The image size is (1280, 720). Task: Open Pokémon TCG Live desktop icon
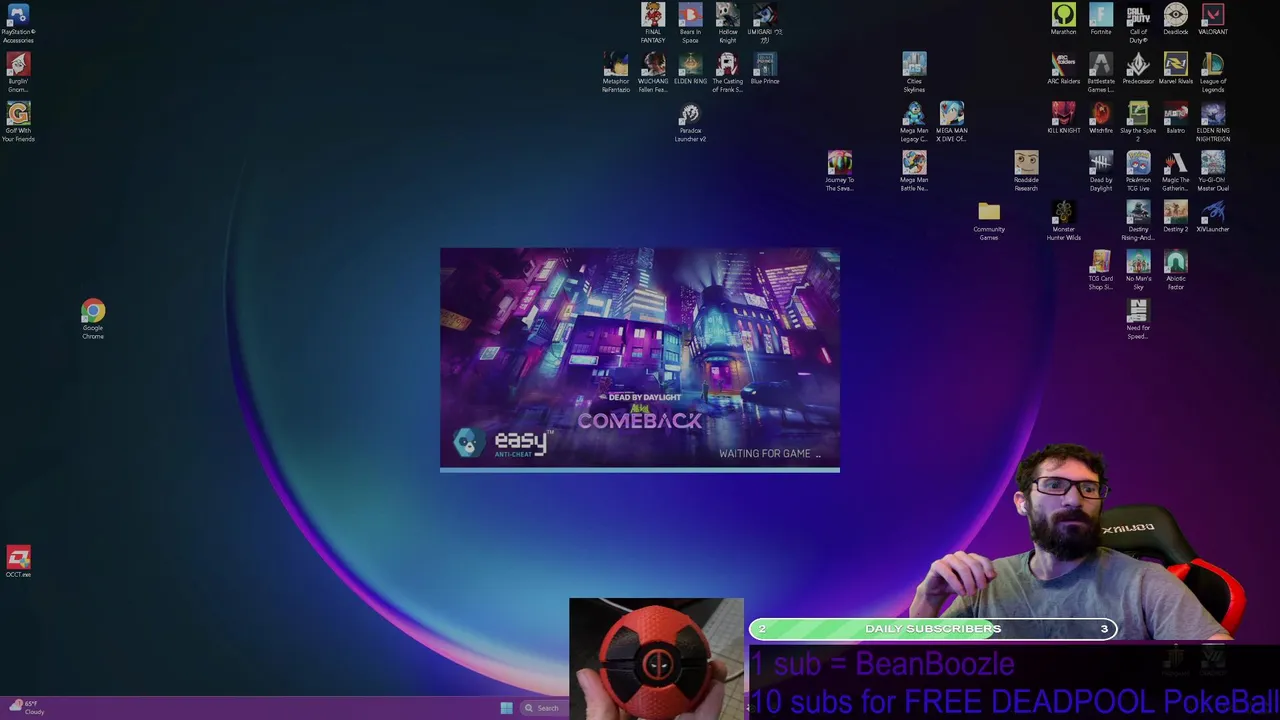click(1138, 171)
